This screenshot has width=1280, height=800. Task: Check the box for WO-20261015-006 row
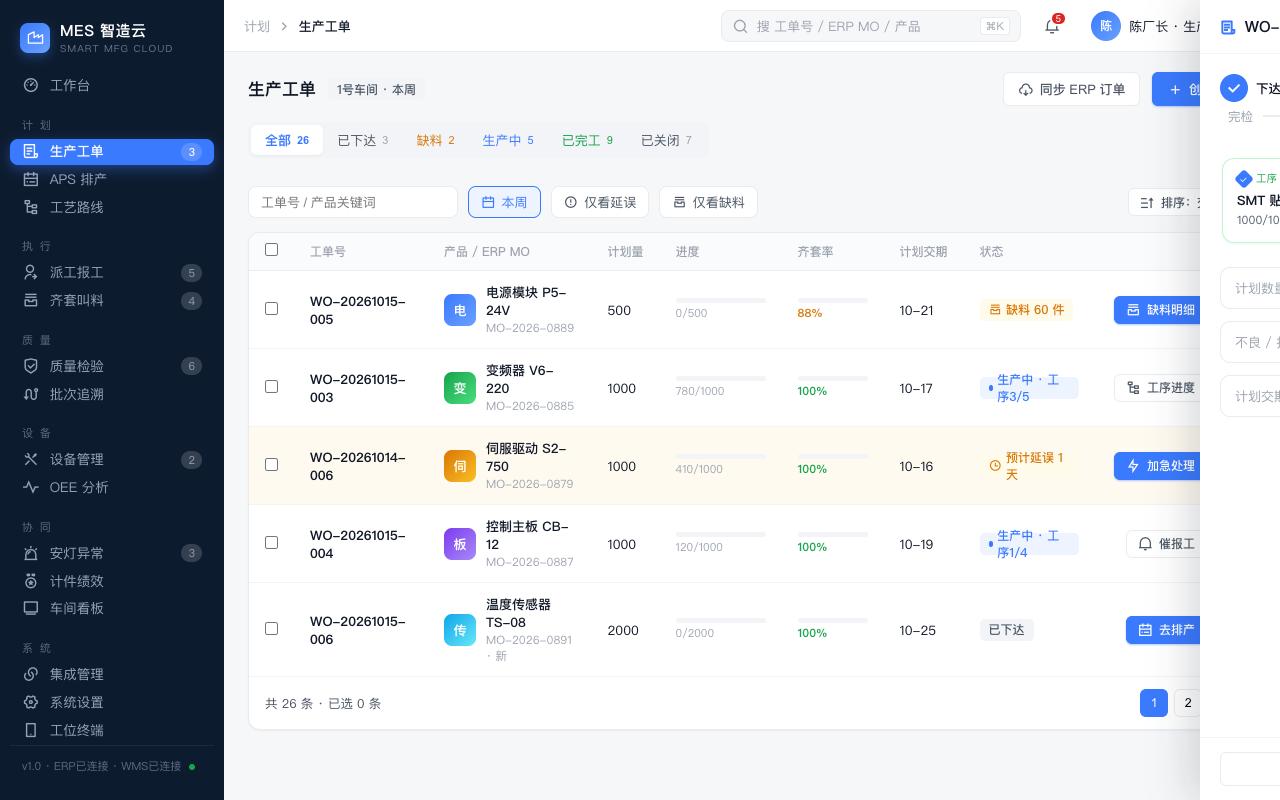pyautogui.click(x=271, y=629)
